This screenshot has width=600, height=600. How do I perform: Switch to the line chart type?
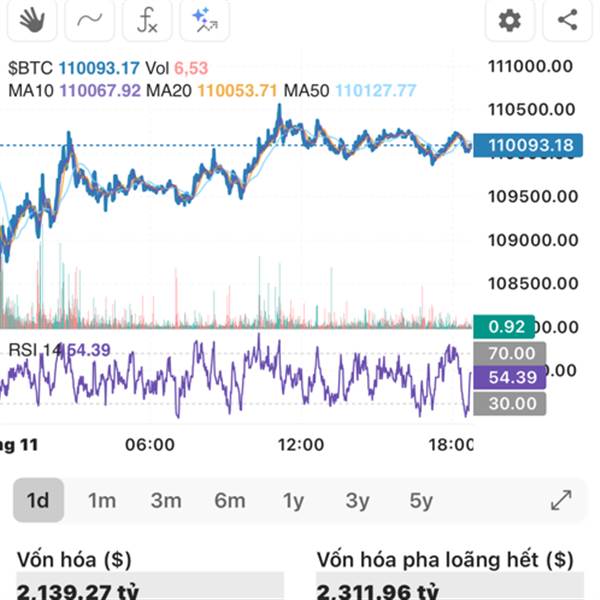89,19
